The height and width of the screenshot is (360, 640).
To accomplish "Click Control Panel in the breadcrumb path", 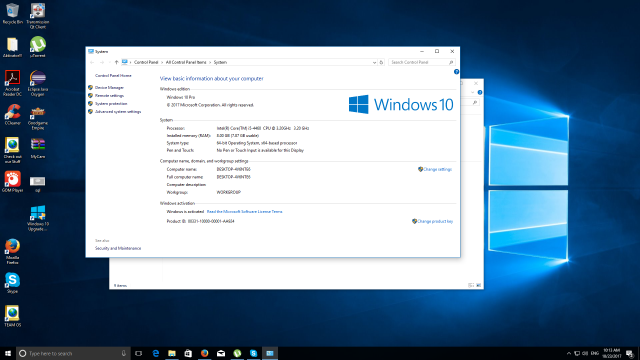I will (146, 62).
